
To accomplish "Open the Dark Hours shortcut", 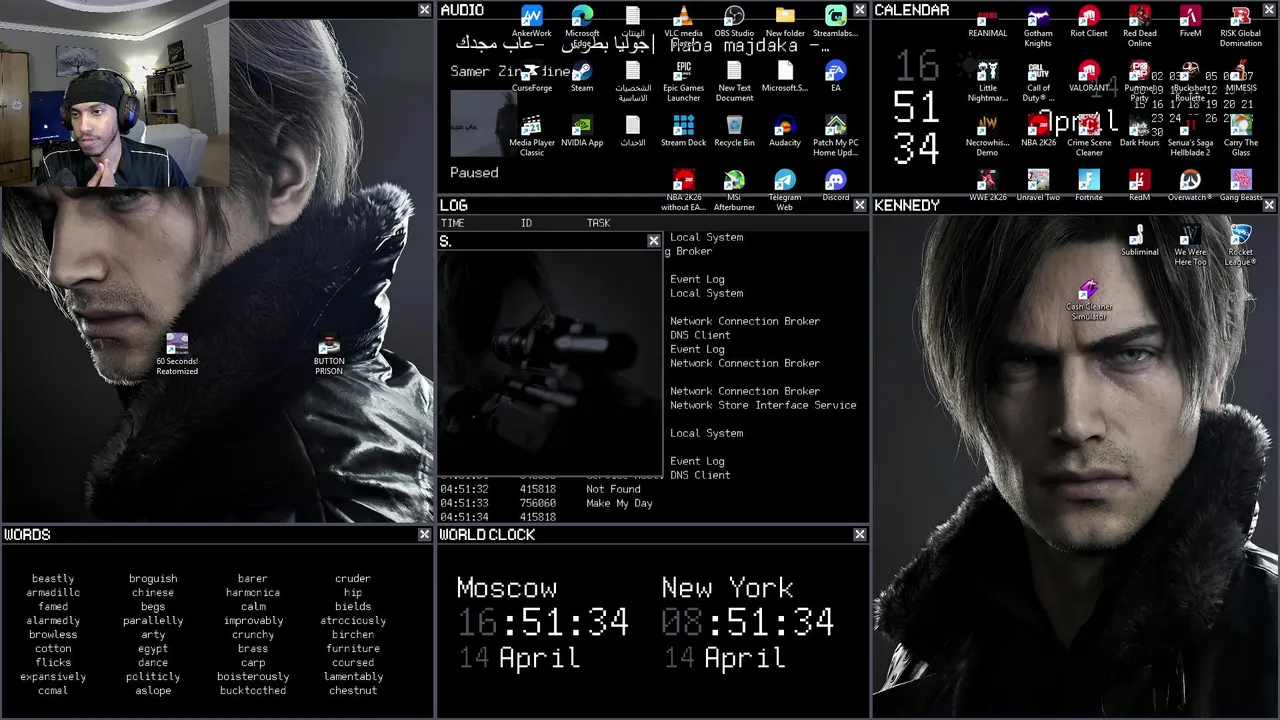I will [1139, 131].
